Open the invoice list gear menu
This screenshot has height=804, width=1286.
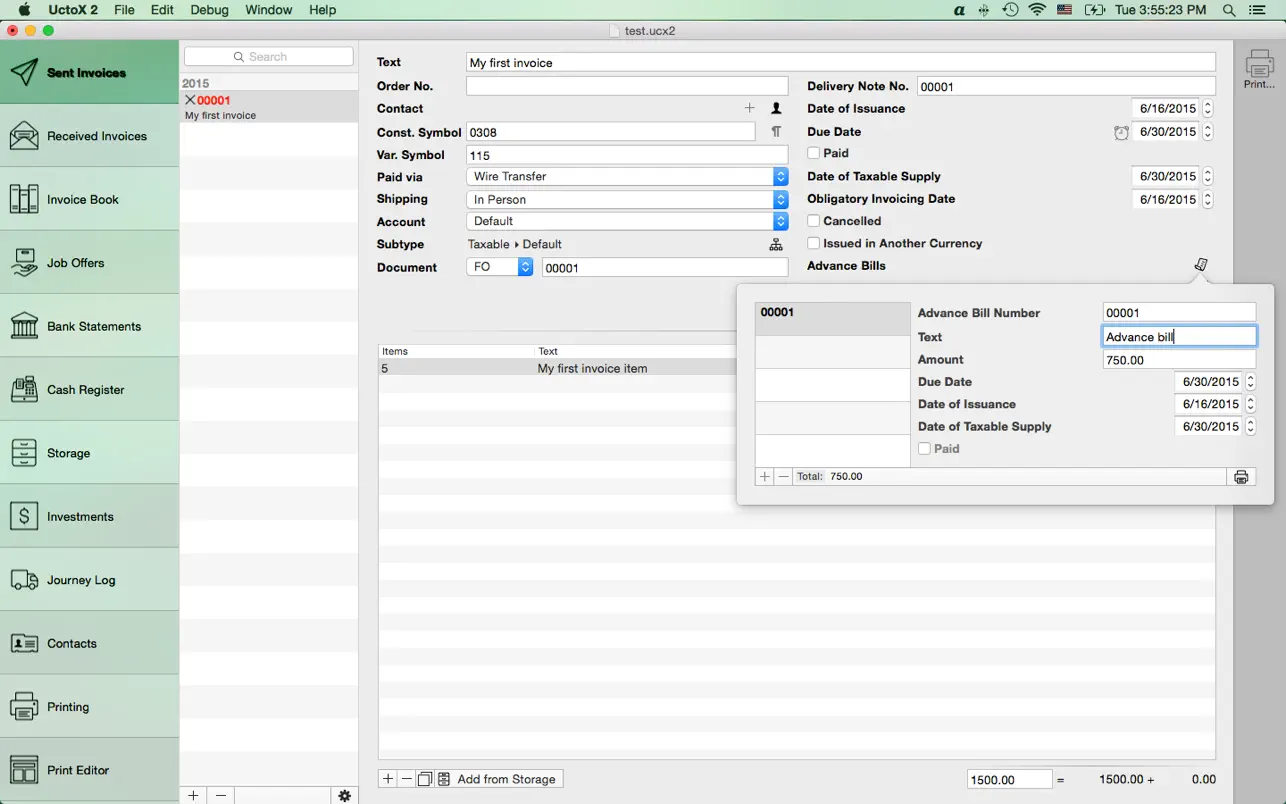(344, 795)
